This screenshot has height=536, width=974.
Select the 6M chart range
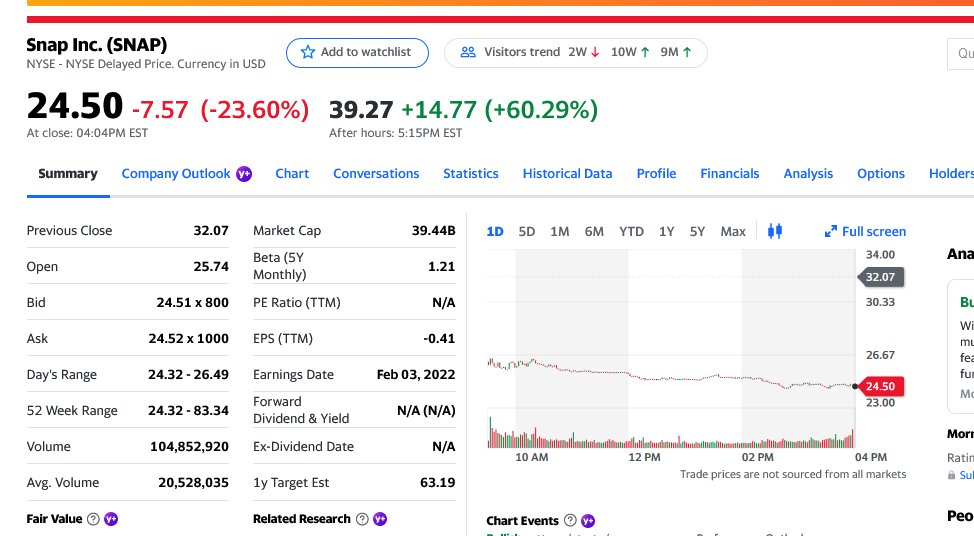pyautogui.click(x=594, y=232)
